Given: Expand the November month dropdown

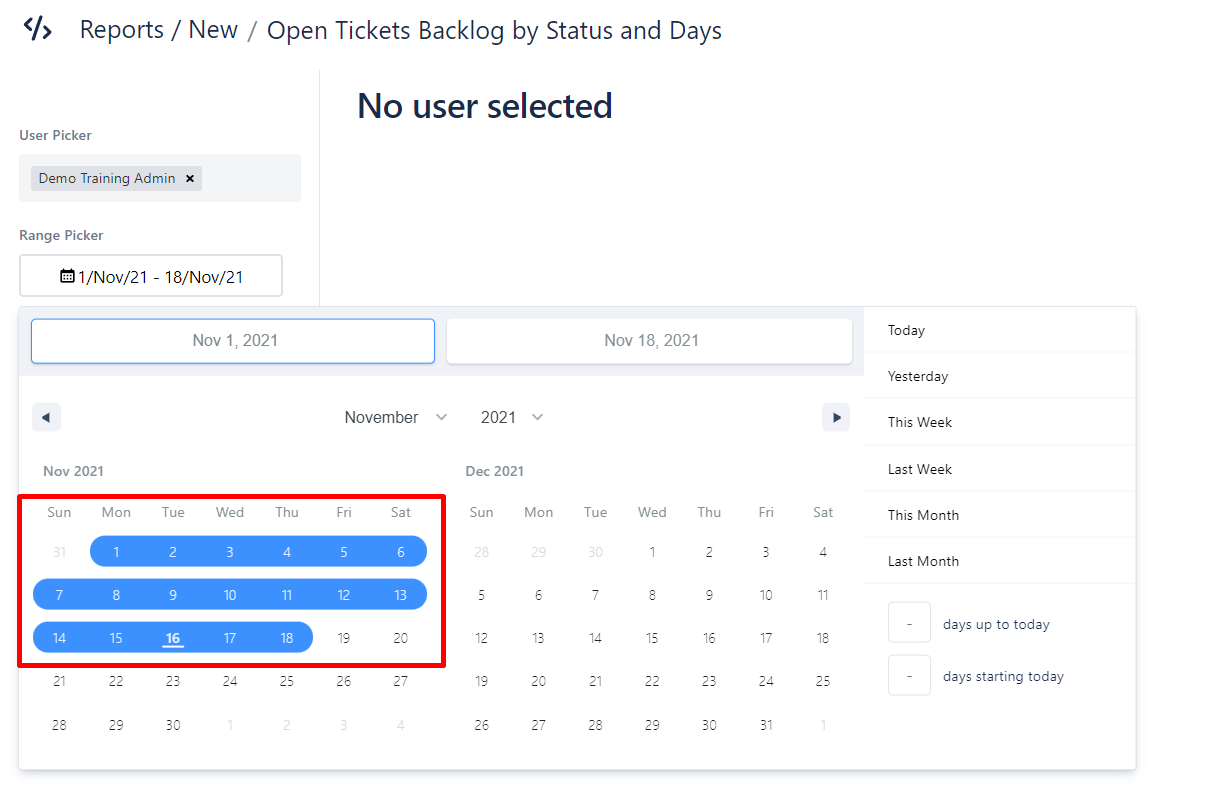Looking at the screenshot, I should 396,417.
